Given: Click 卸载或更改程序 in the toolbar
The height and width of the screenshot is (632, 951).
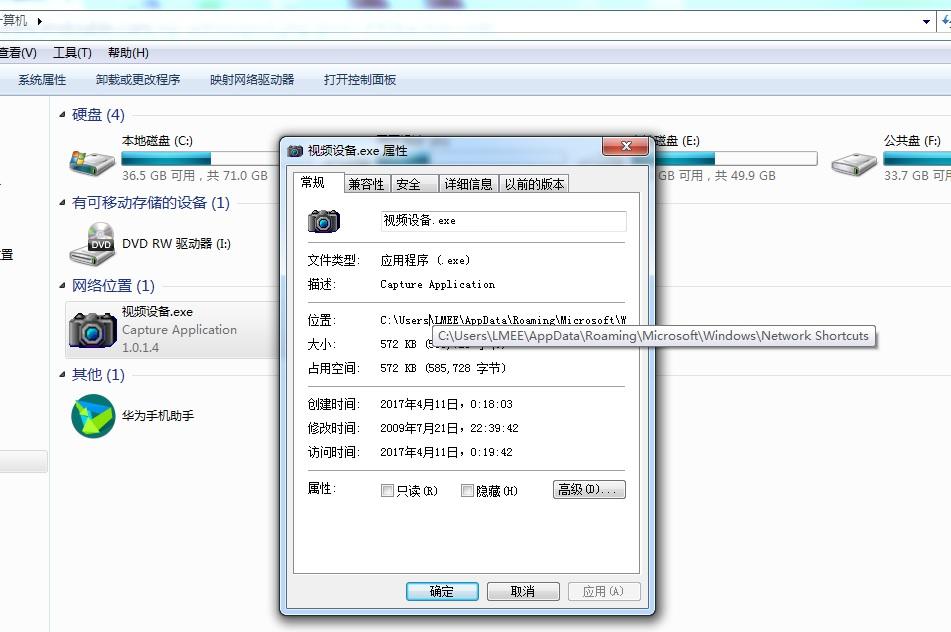Looking at the screenshot, I should pos(138,79).
